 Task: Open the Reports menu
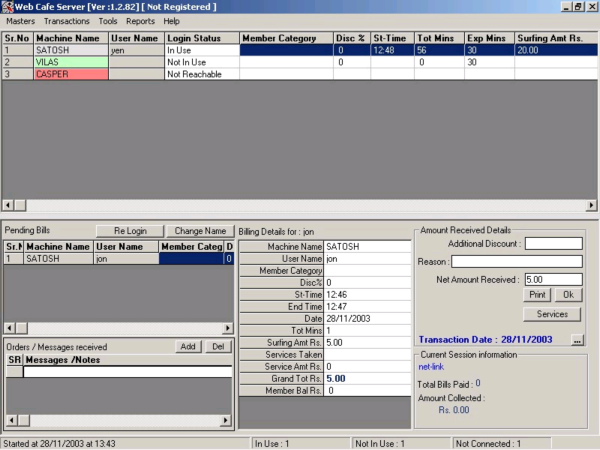point(141,21)
